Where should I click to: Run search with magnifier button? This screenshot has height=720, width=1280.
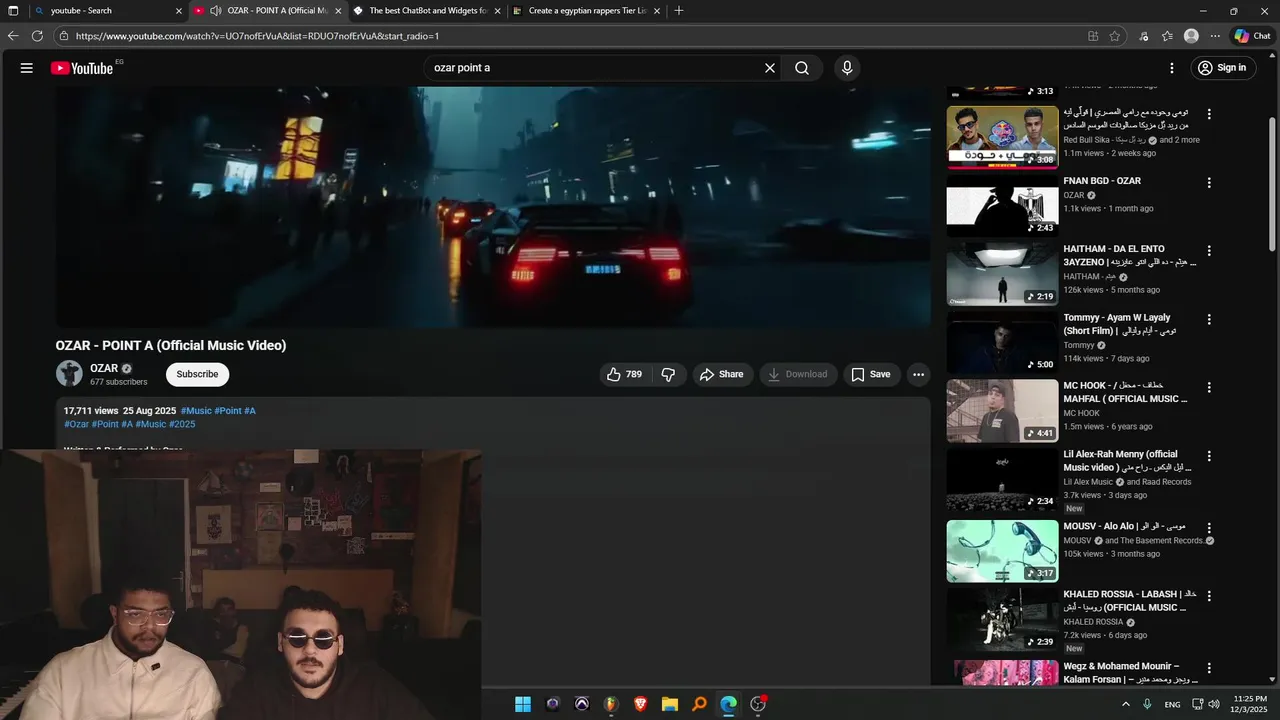click(x=802, y=68)
